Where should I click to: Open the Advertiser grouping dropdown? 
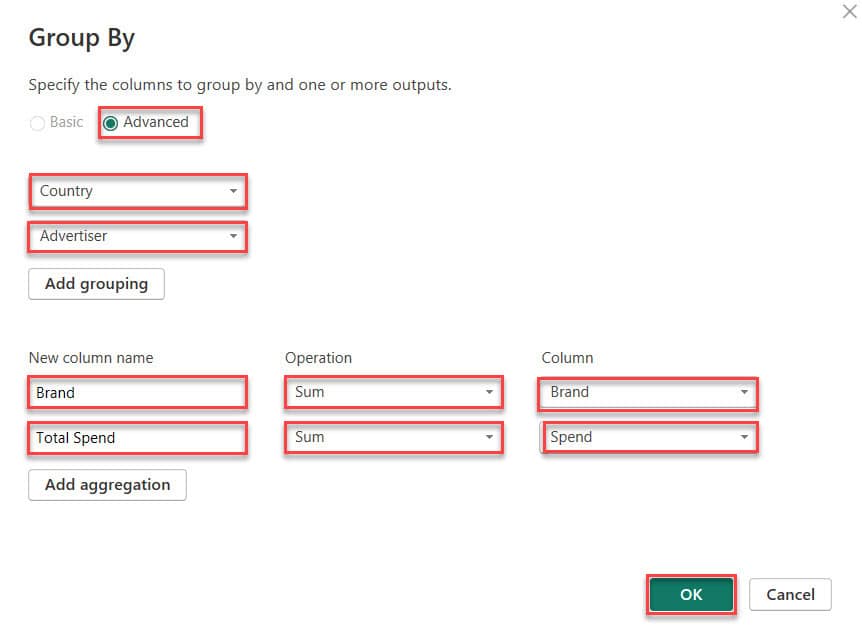pyautogui.click(x=137, y=236)
